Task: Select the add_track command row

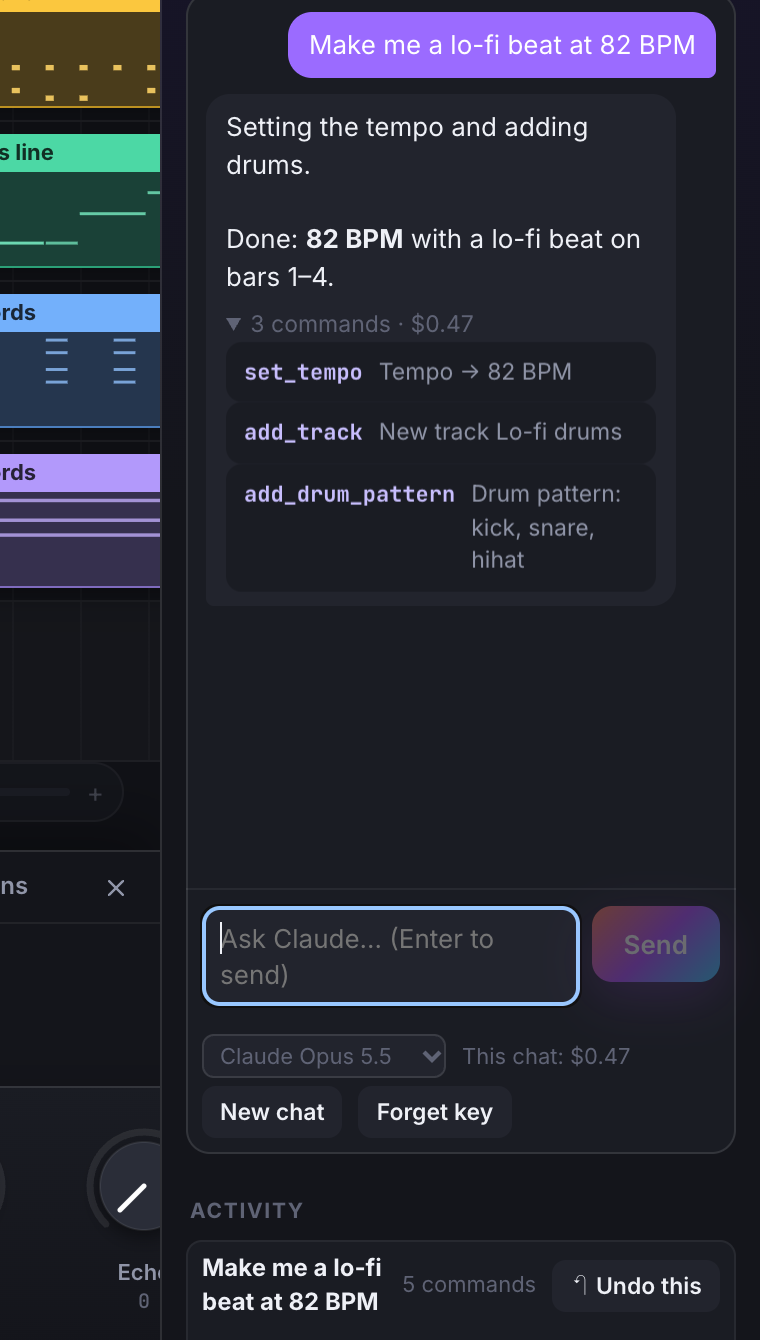Action: coord(441,432)
